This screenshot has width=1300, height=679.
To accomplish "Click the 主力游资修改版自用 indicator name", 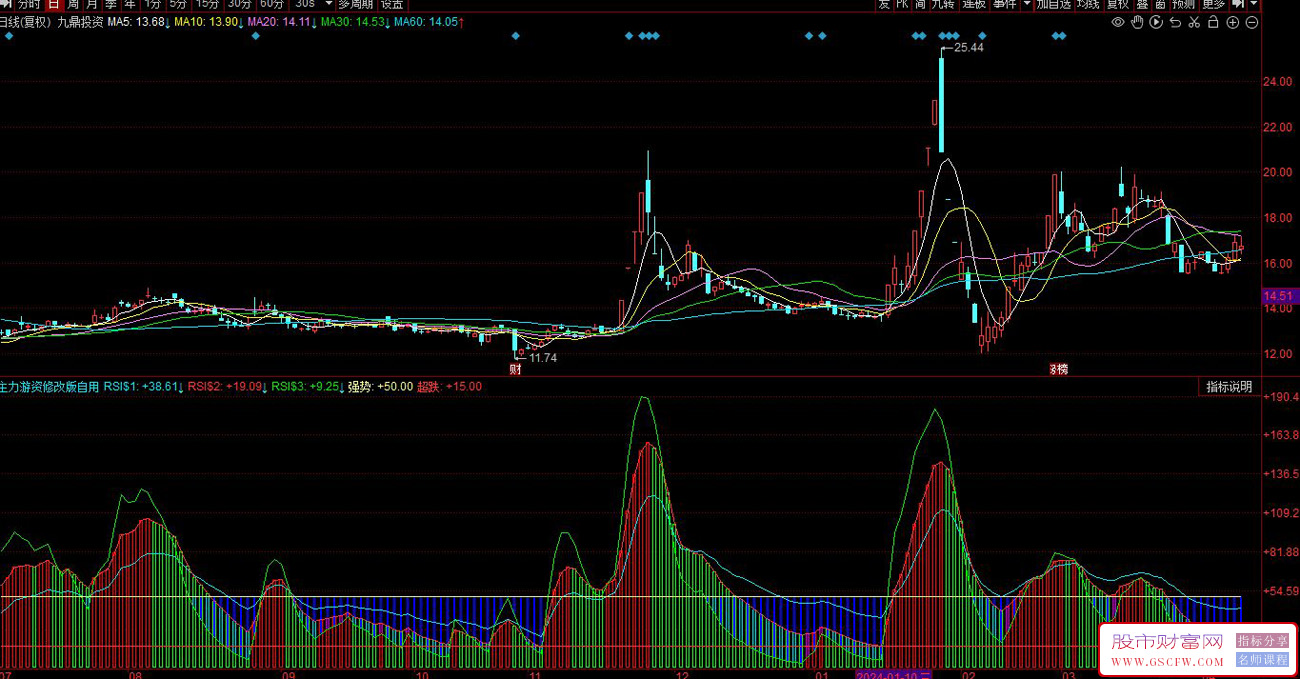I will coord(49,386).
